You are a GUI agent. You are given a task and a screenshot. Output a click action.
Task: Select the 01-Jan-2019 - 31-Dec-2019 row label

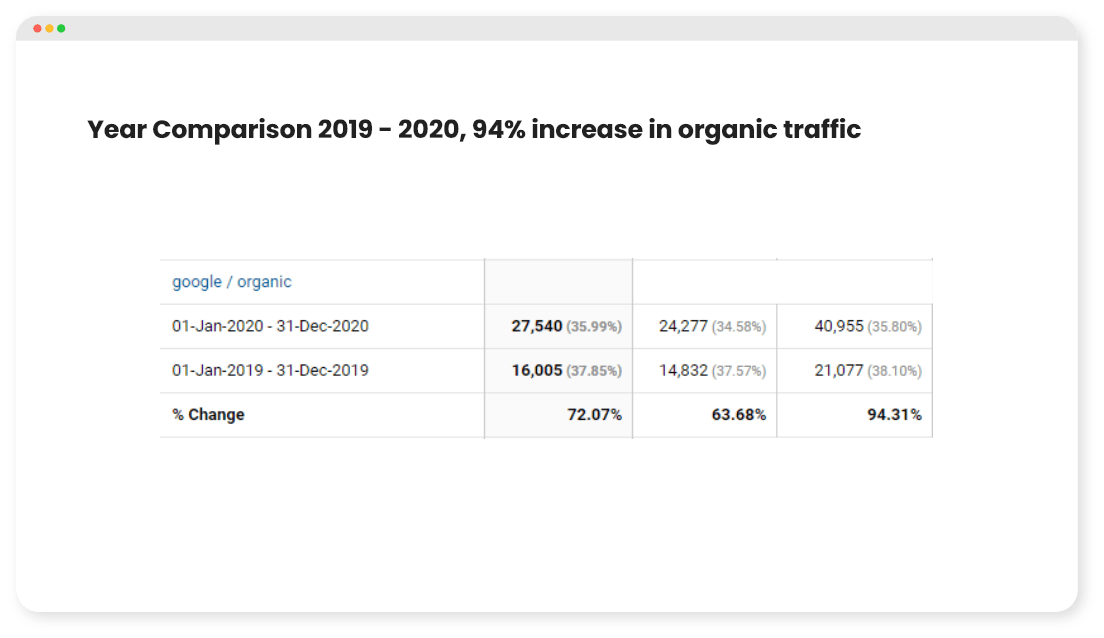pos(270,370)
